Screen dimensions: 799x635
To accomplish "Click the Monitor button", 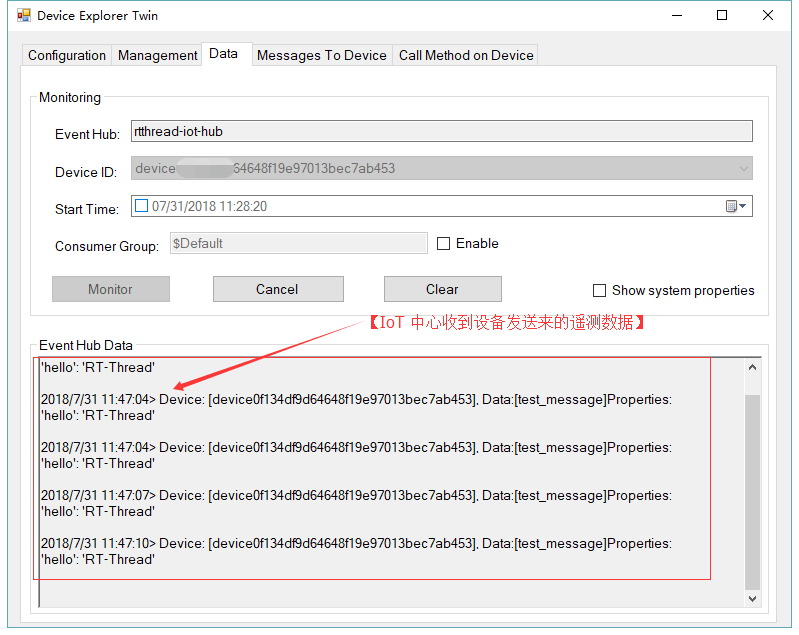I will (x=110, y=290).
